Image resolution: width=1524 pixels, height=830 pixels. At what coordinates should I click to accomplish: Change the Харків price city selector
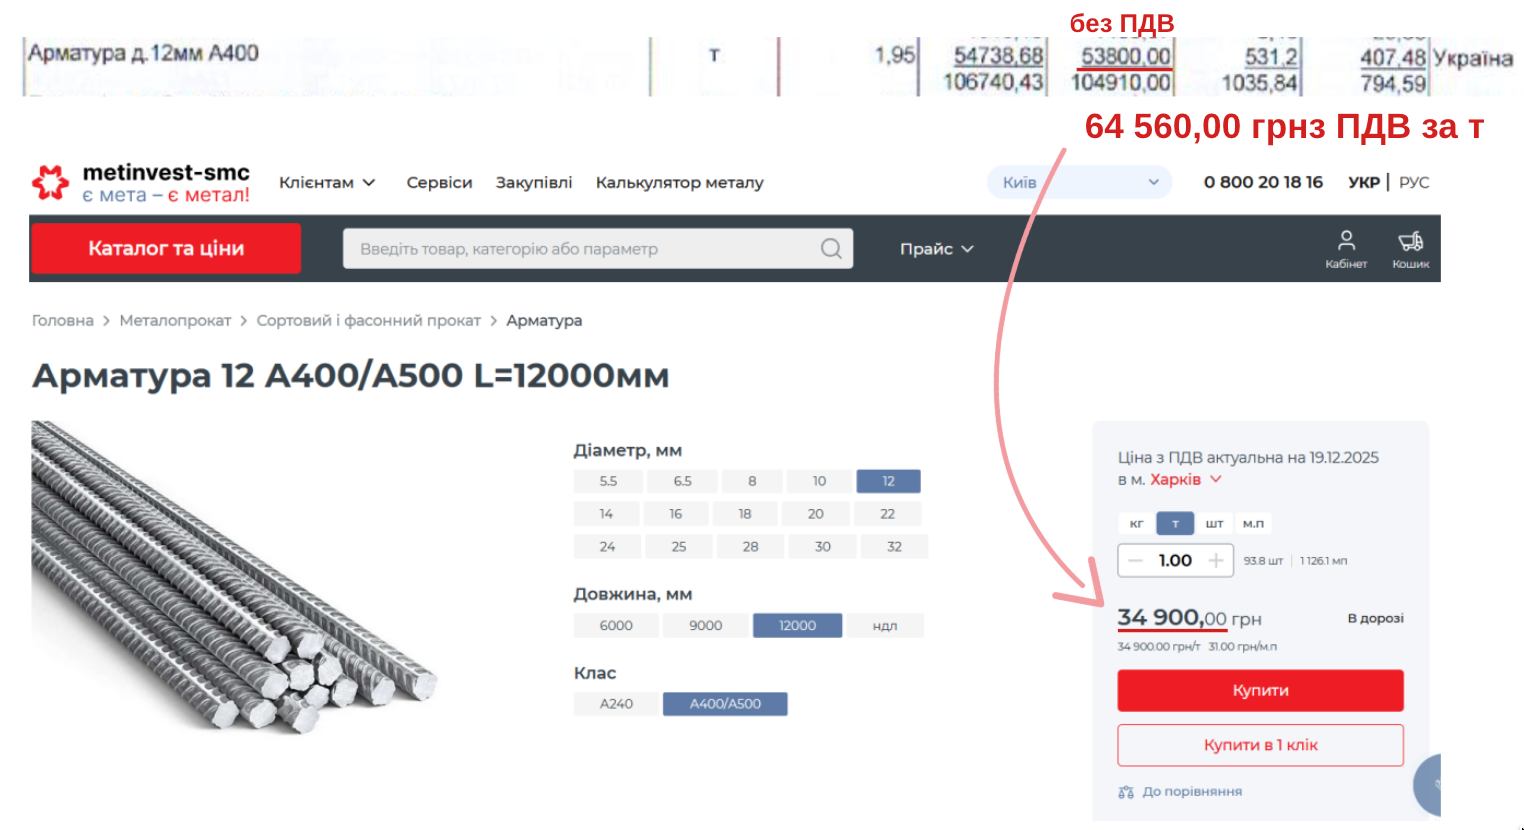[x=1185, y=480]
